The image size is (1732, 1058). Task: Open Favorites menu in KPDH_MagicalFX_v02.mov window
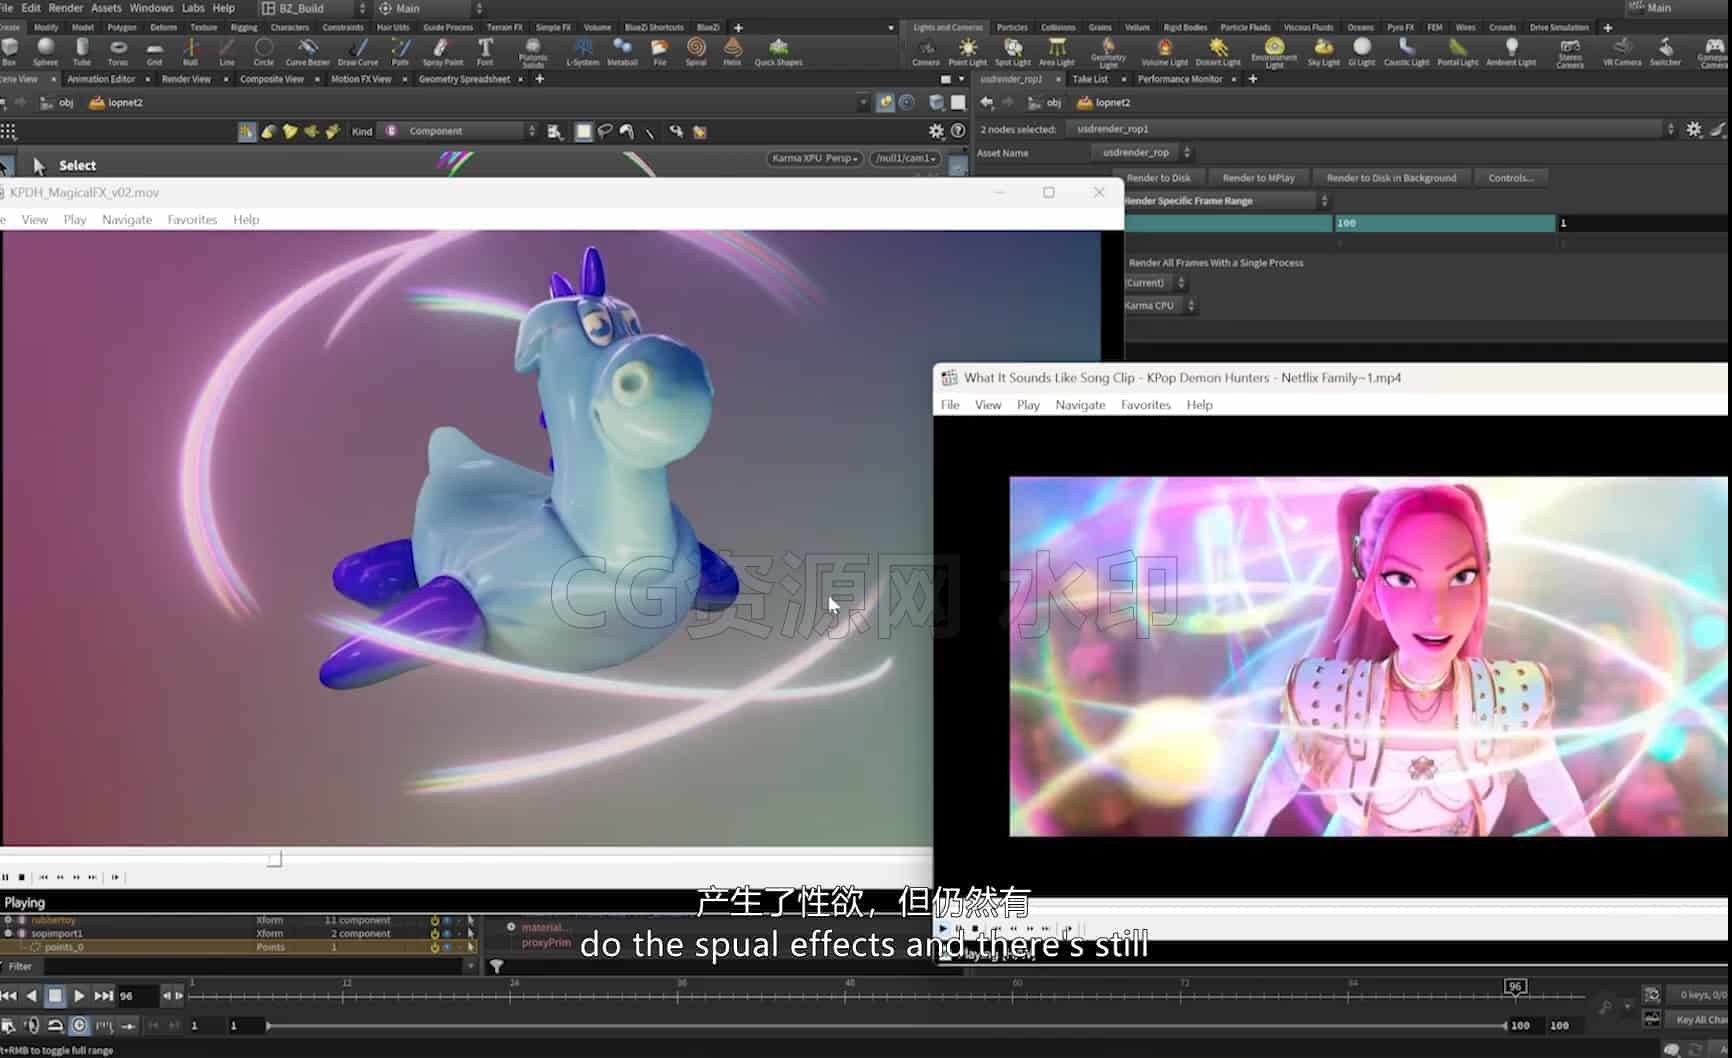coord(192,219)
